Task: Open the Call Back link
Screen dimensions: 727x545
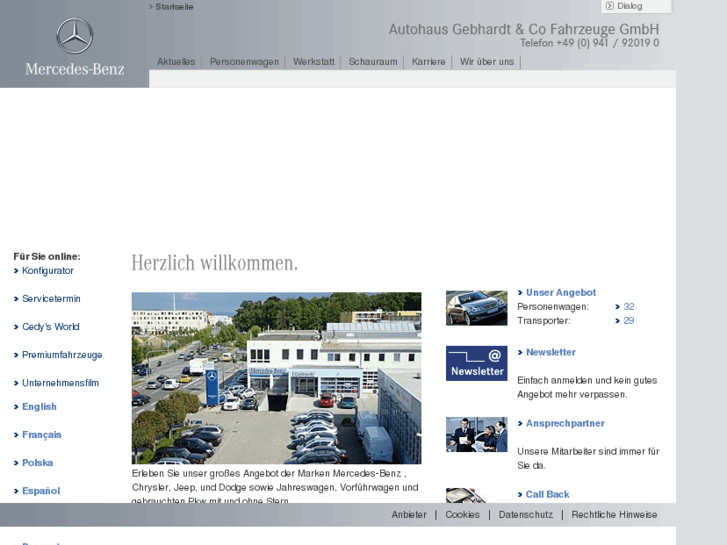Action: tap(548, 494)
